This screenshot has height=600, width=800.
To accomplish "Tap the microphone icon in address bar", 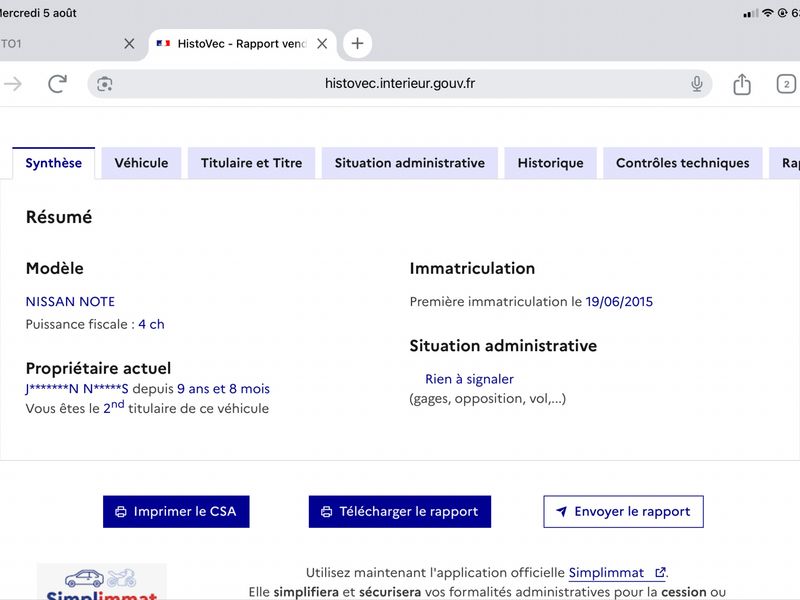I will click(x=696, y=84).
